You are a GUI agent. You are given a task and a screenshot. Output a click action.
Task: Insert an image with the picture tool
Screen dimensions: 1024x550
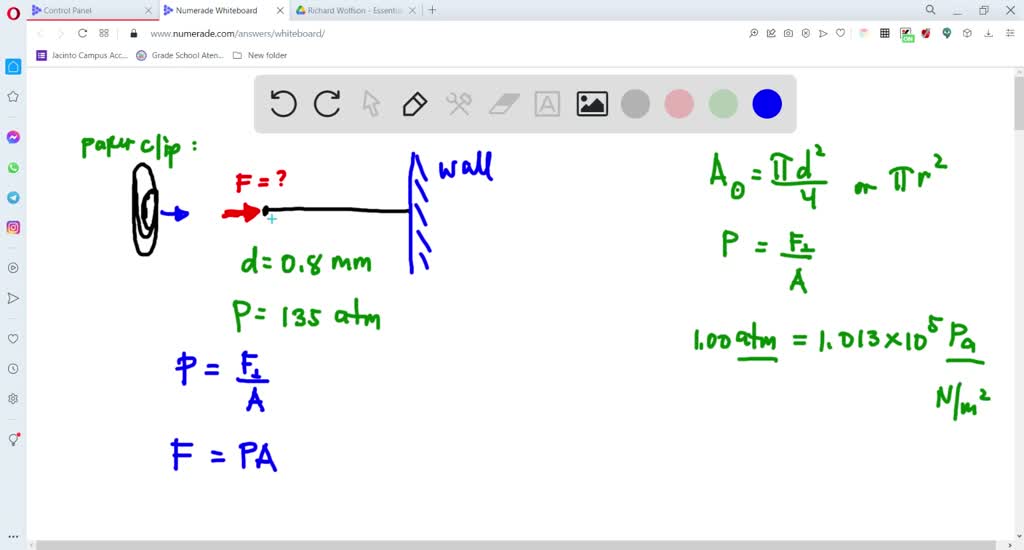pos(592,104)
